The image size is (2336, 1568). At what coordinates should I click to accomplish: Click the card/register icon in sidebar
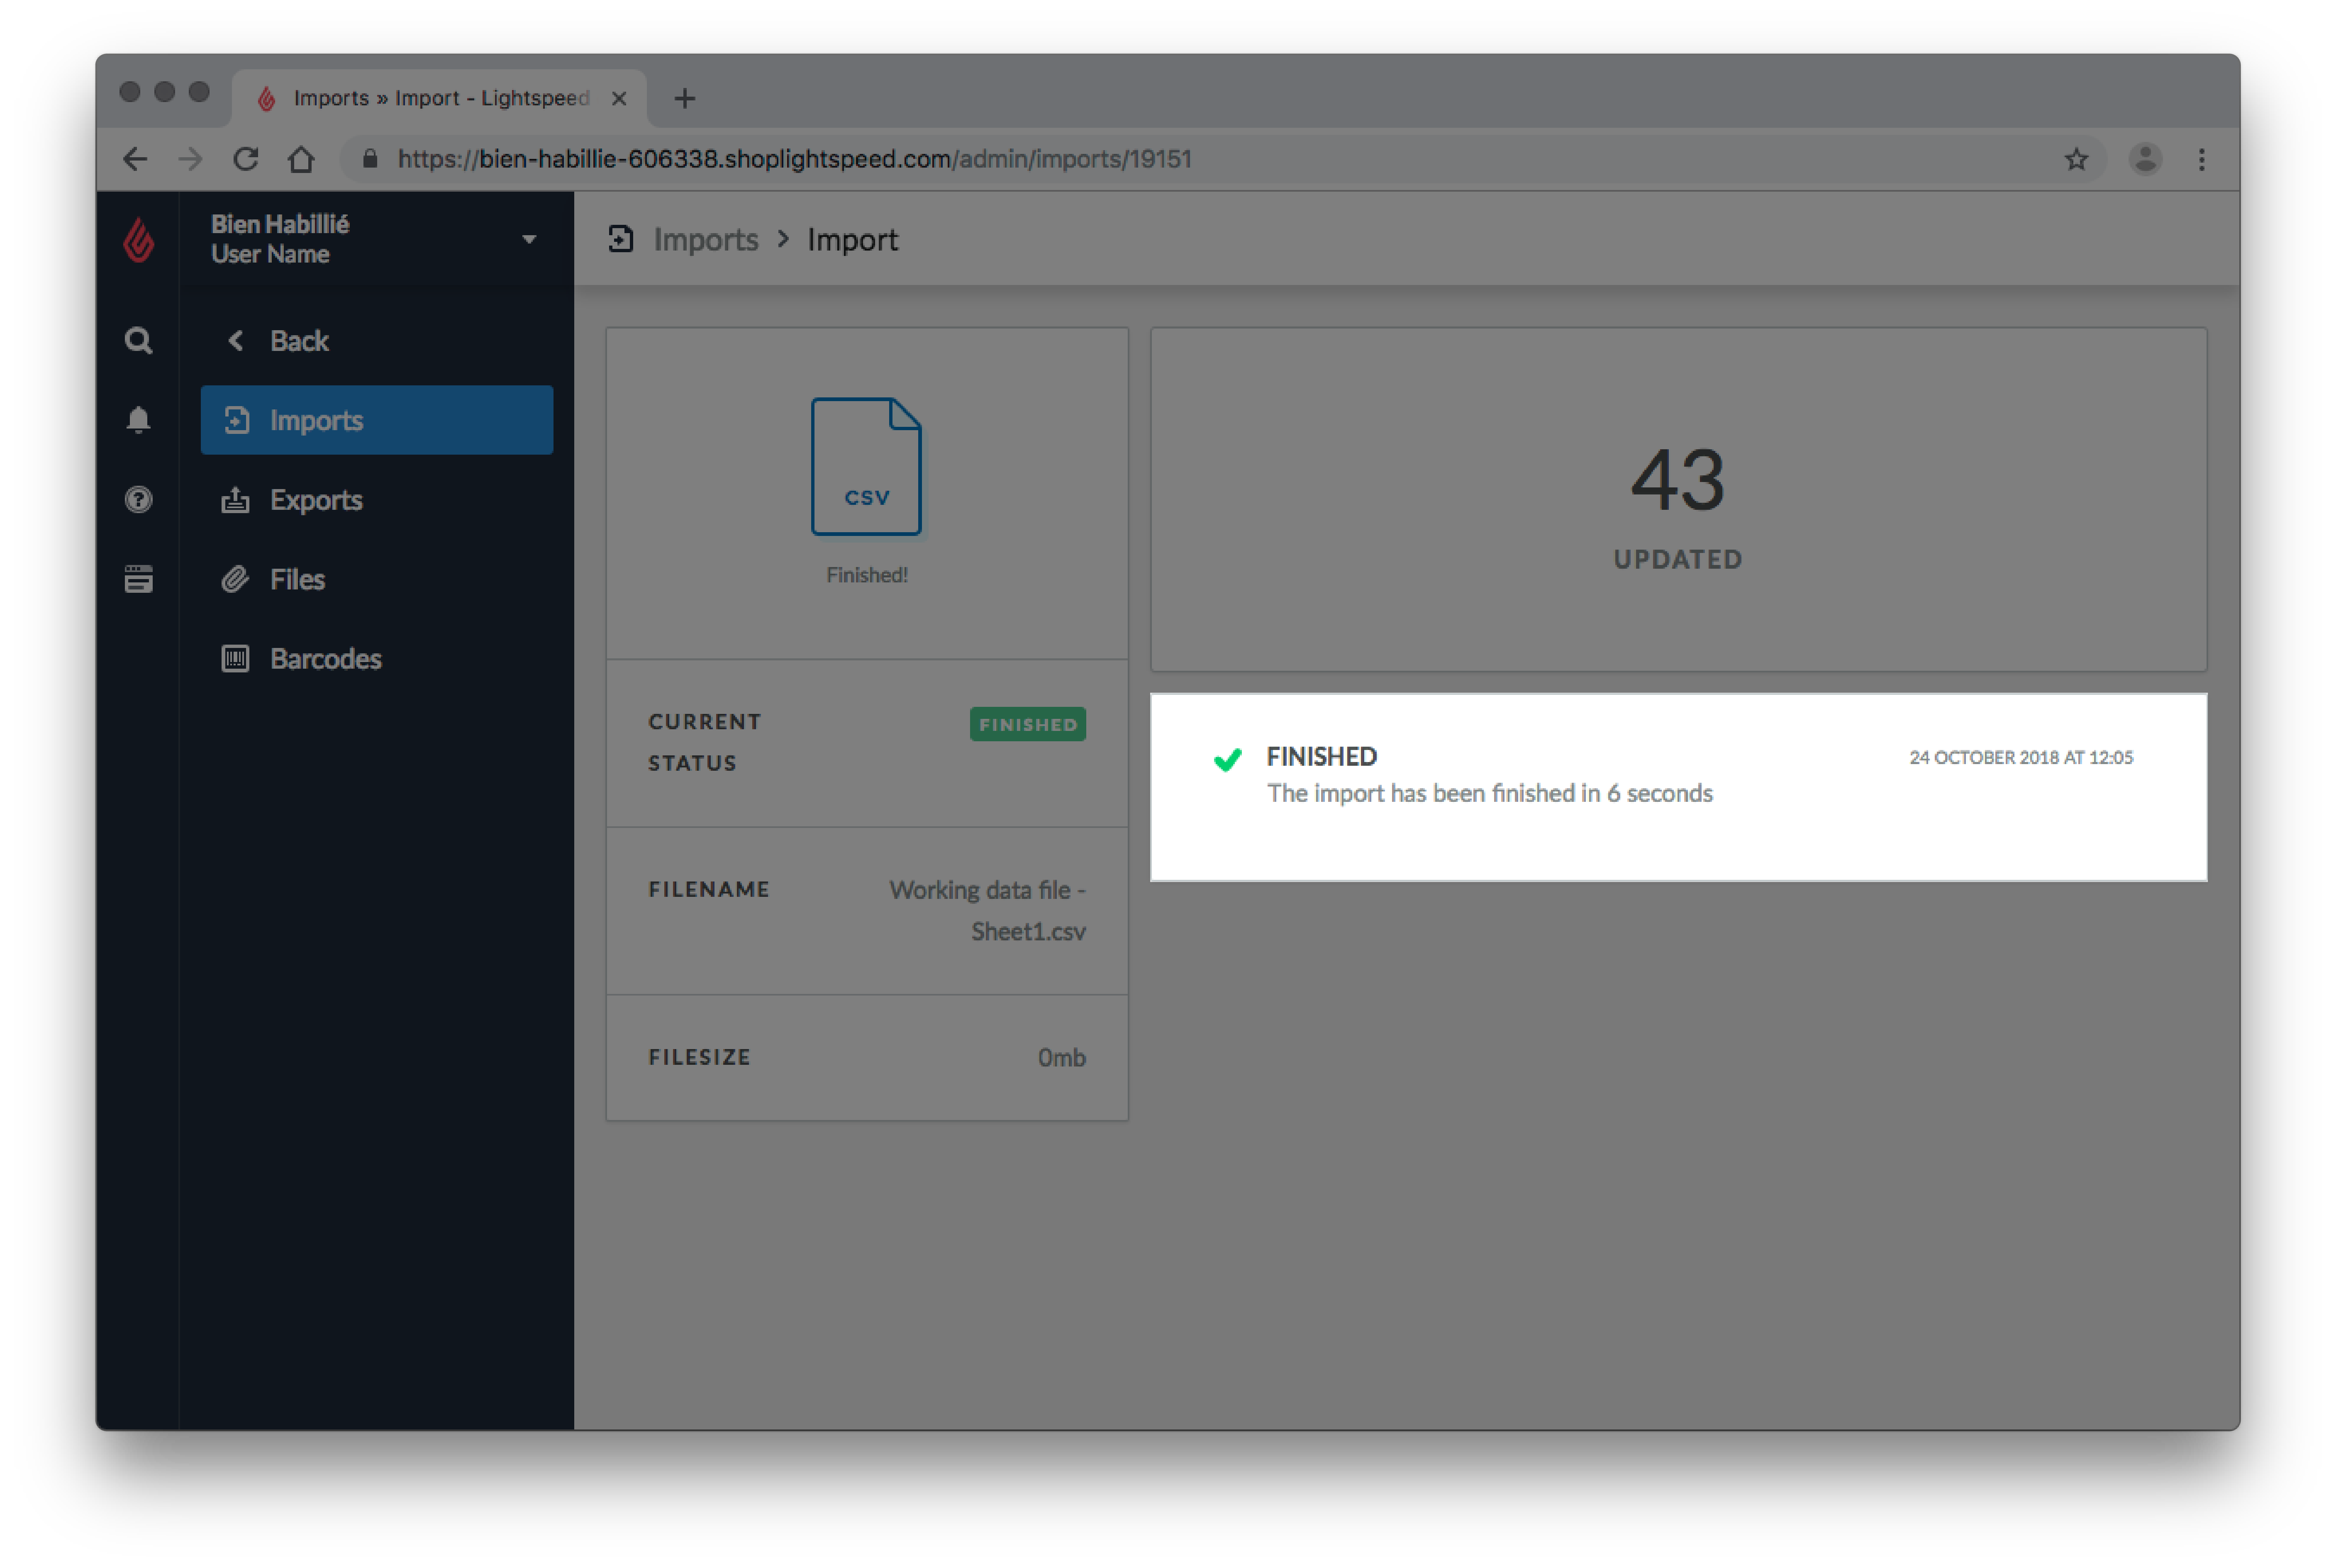coord(138,579)
